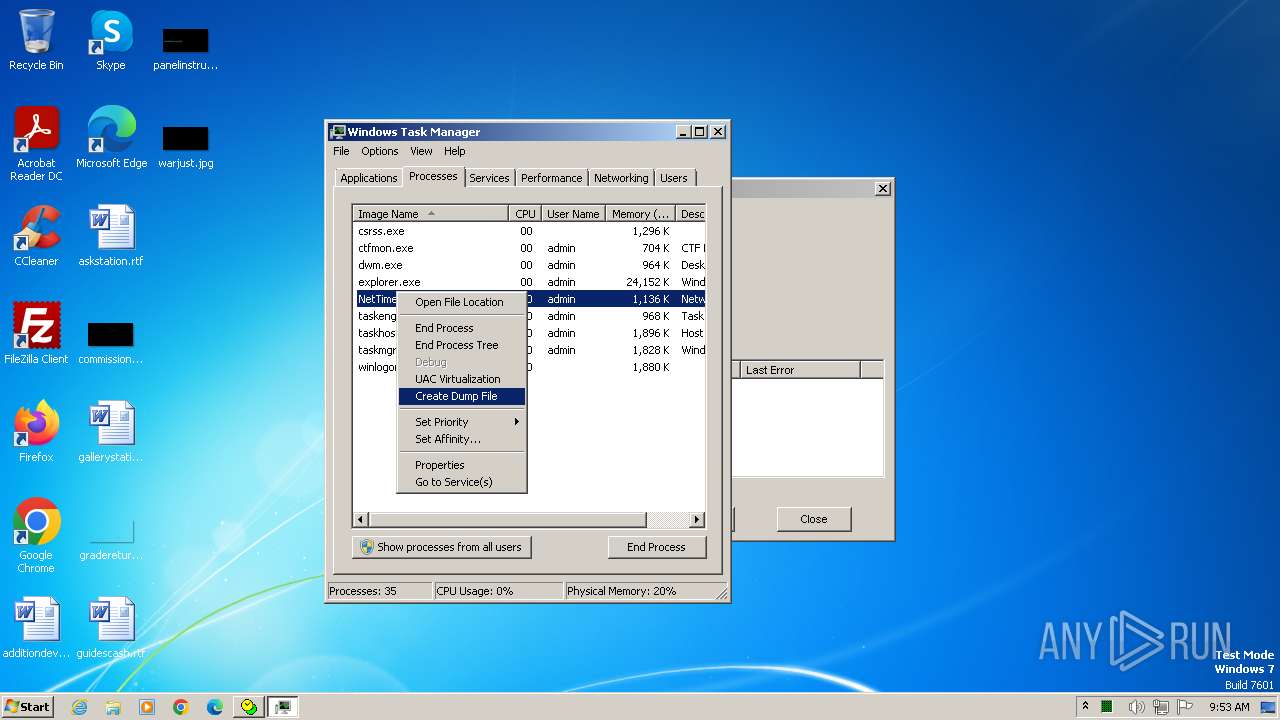This screenshot has width=1280, height=720.
Task: Click the End Process button at the bottom of Task Manager
Action: [657, 547]
